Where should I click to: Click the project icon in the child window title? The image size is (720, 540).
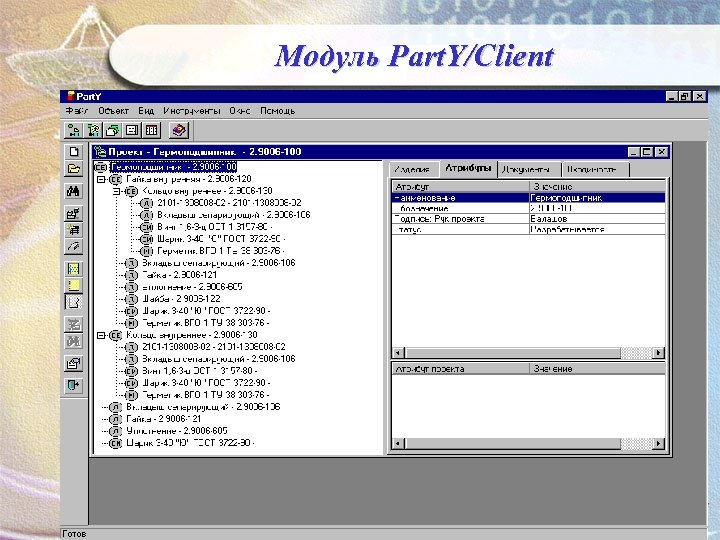coord(100,152)
